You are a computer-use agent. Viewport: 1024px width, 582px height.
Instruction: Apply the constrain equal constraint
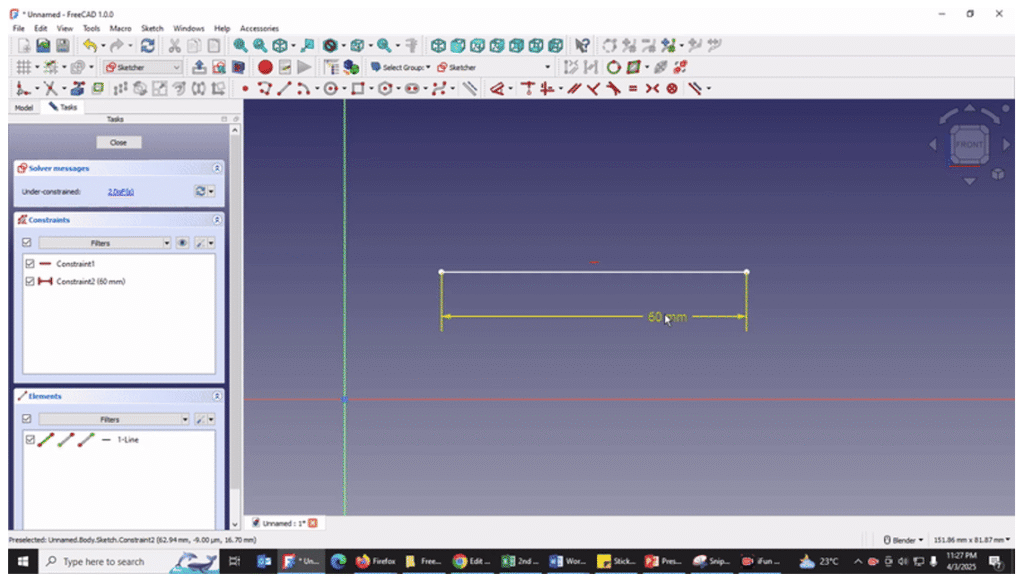(634, 89)
